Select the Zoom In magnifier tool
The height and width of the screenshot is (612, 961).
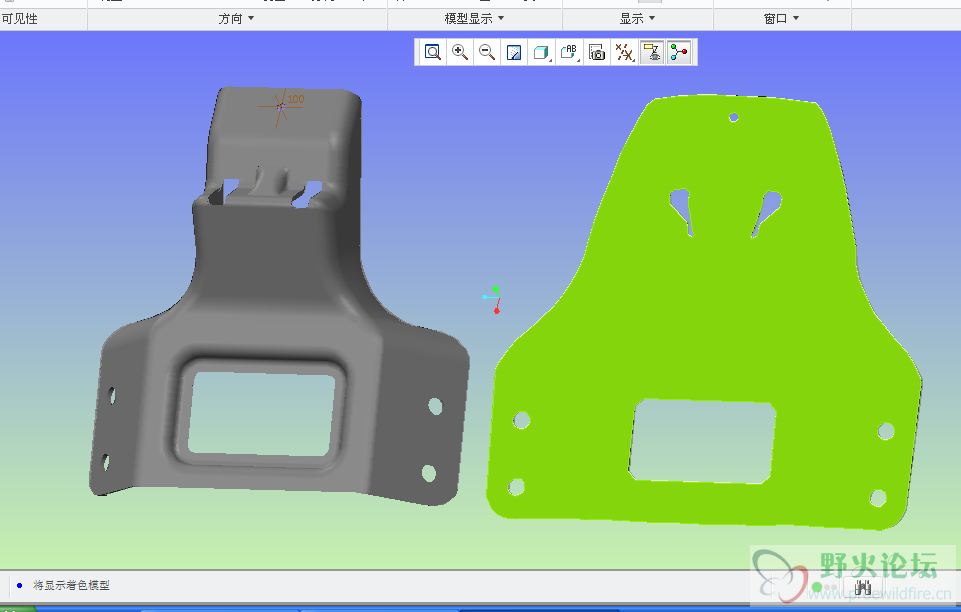click(460, 52)
